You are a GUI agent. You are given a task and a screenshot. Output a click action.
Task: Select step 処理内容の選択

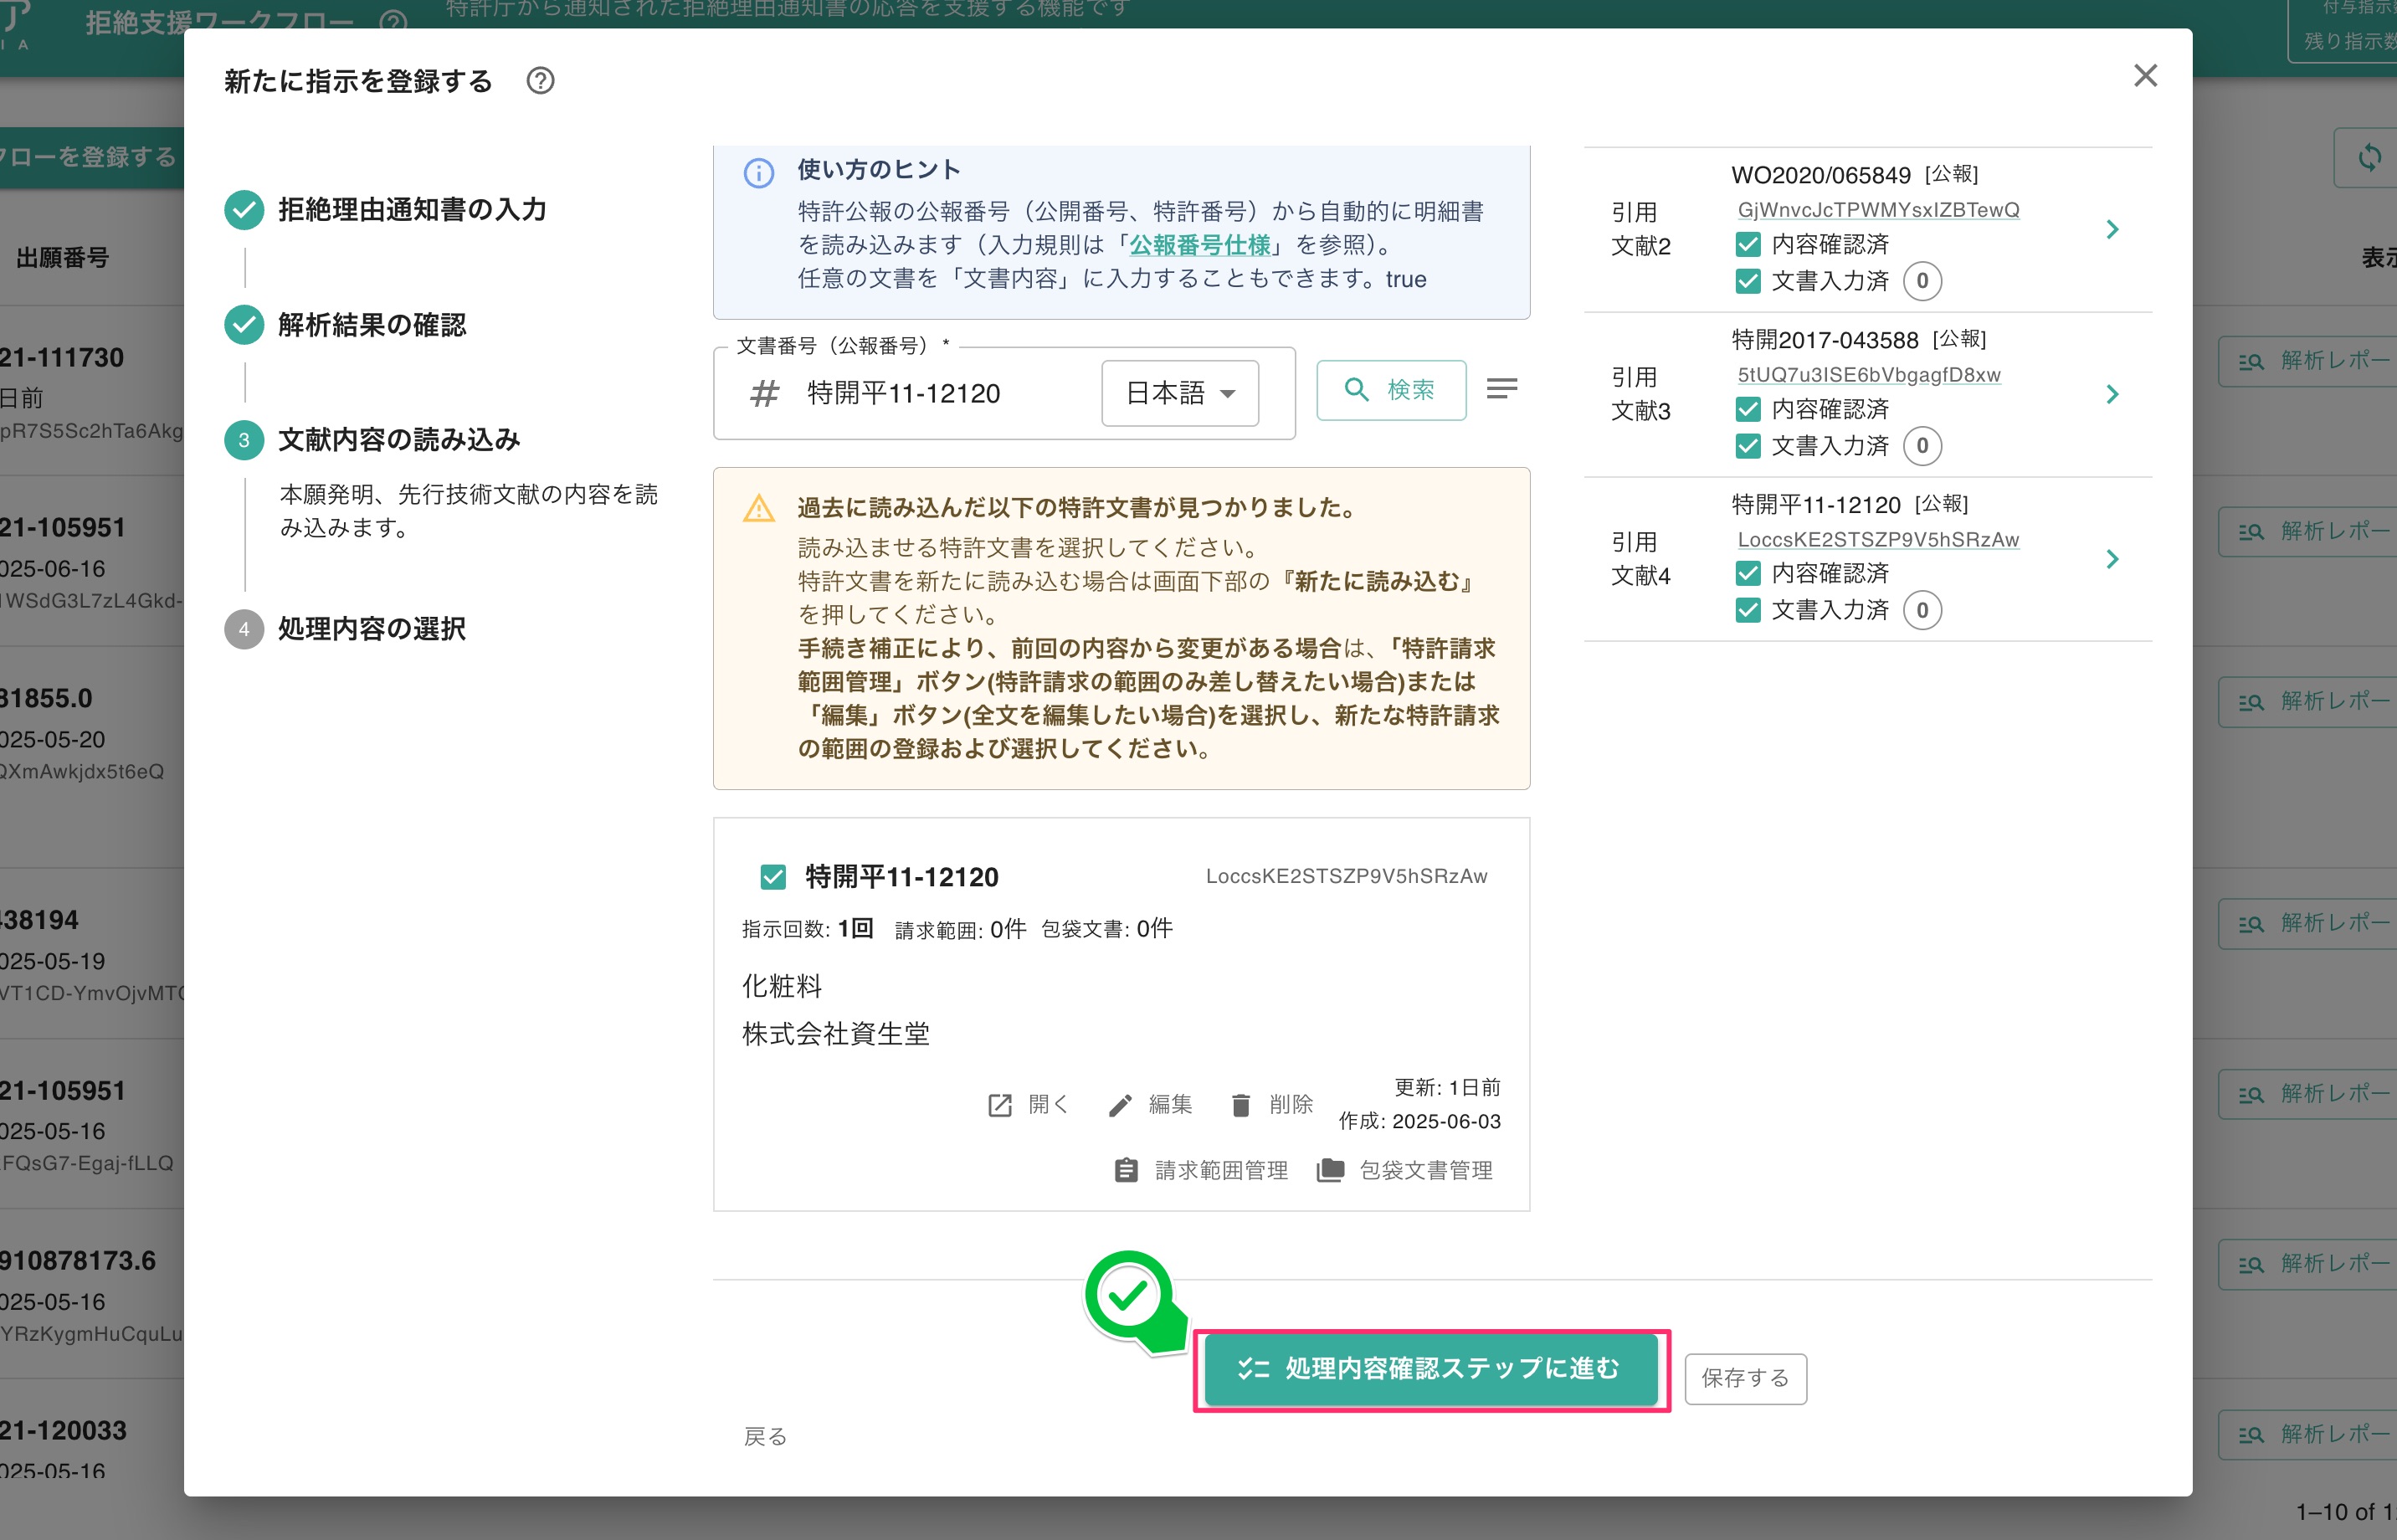pos(346,629)
